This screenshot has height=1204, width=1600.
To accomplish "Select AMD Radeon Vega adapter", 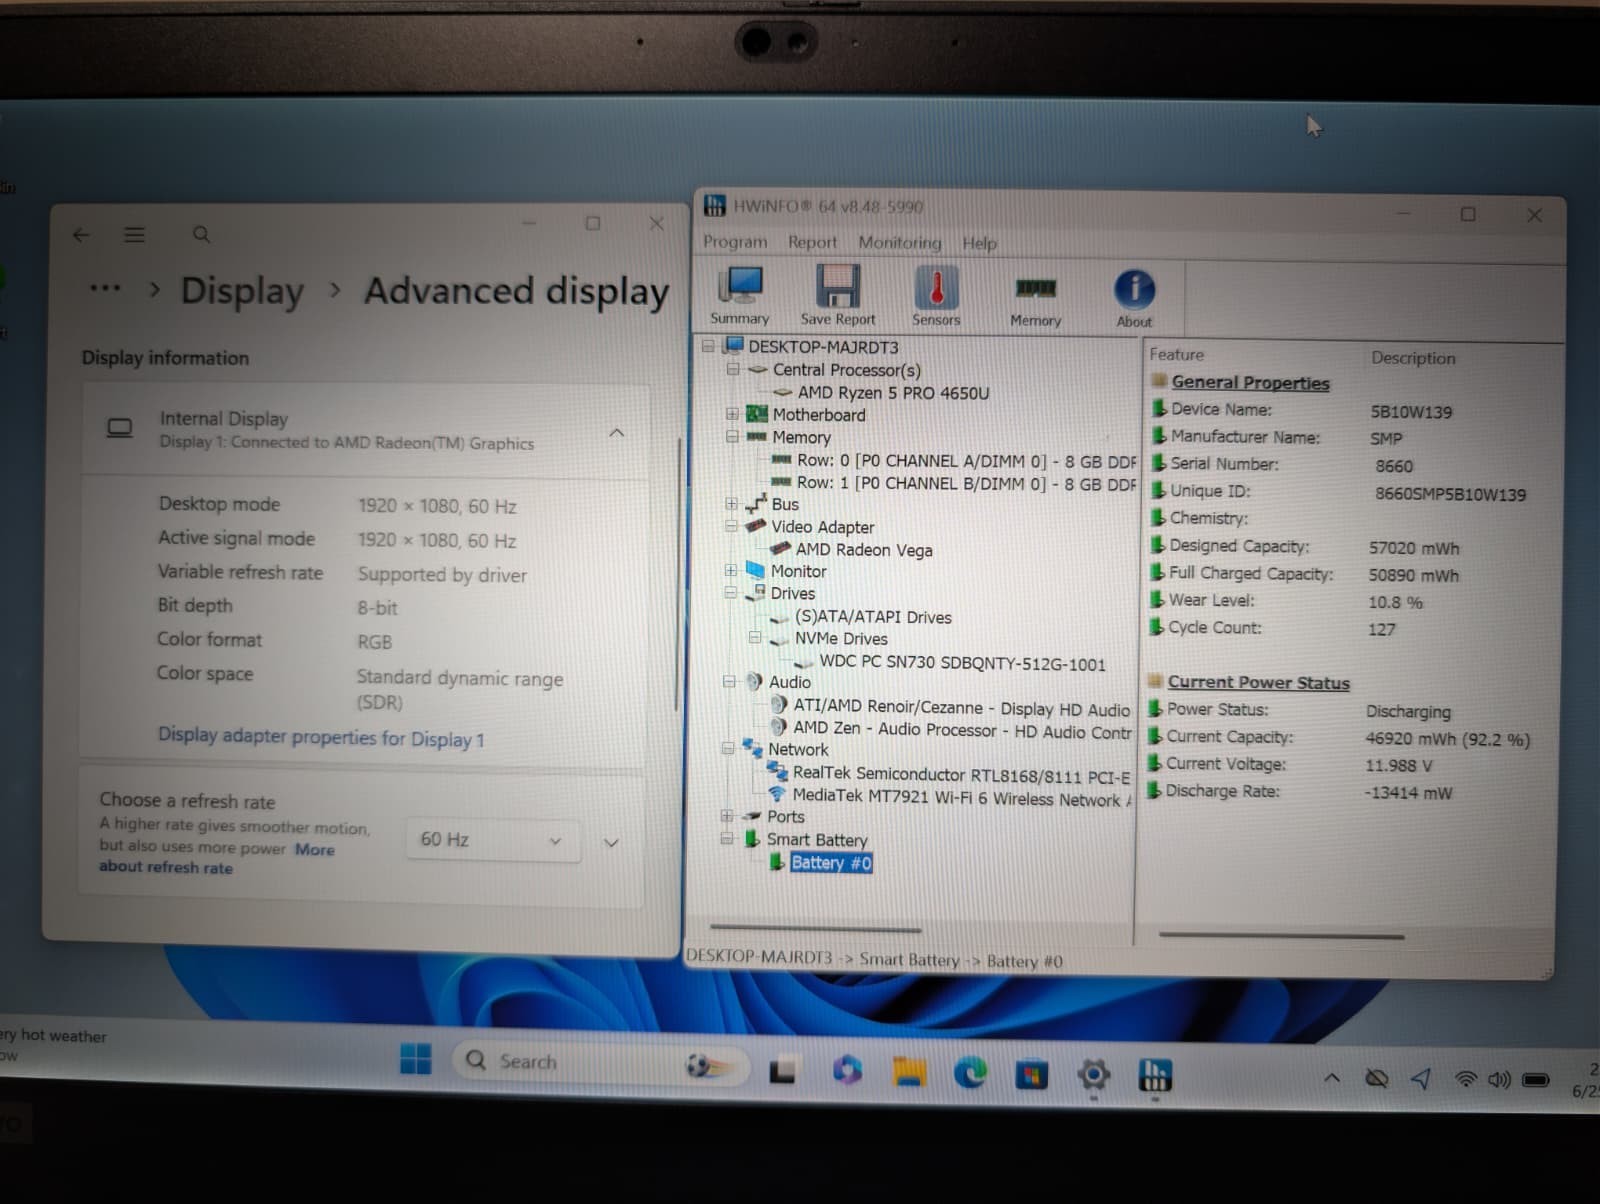I will click(x=864, y=550).
